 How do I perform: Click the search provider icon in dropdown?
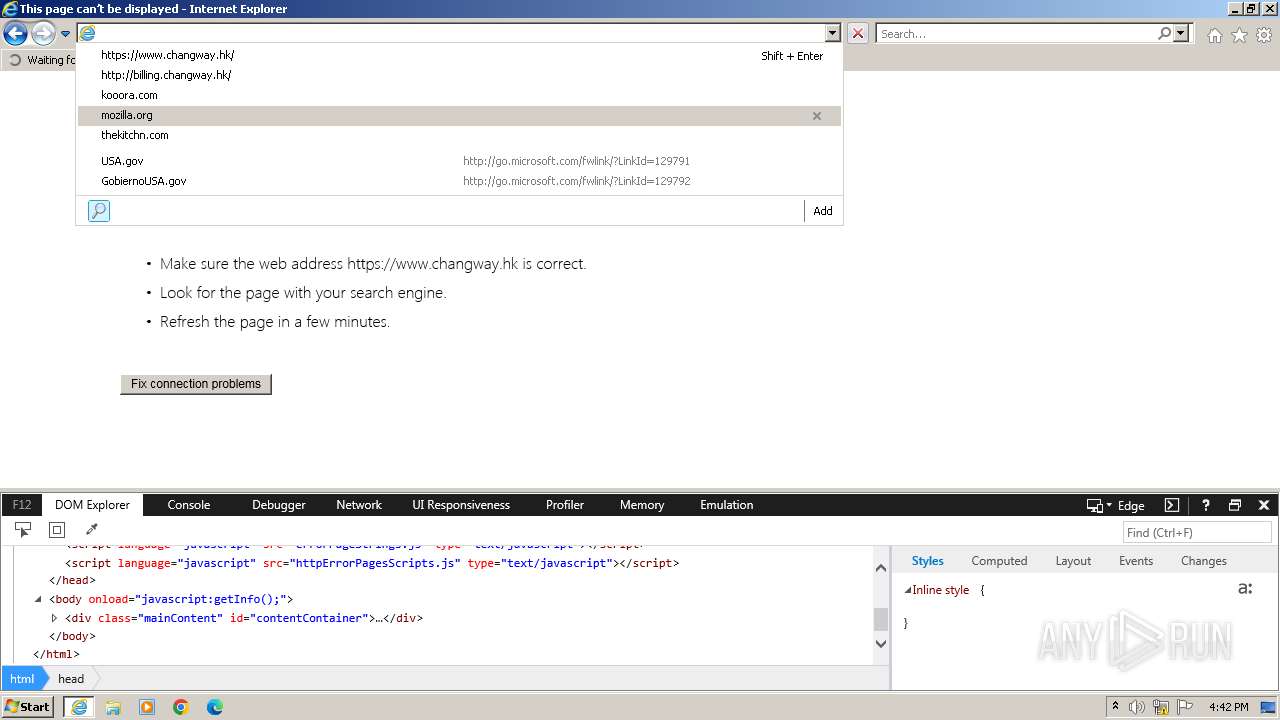[x=99, y=211]
